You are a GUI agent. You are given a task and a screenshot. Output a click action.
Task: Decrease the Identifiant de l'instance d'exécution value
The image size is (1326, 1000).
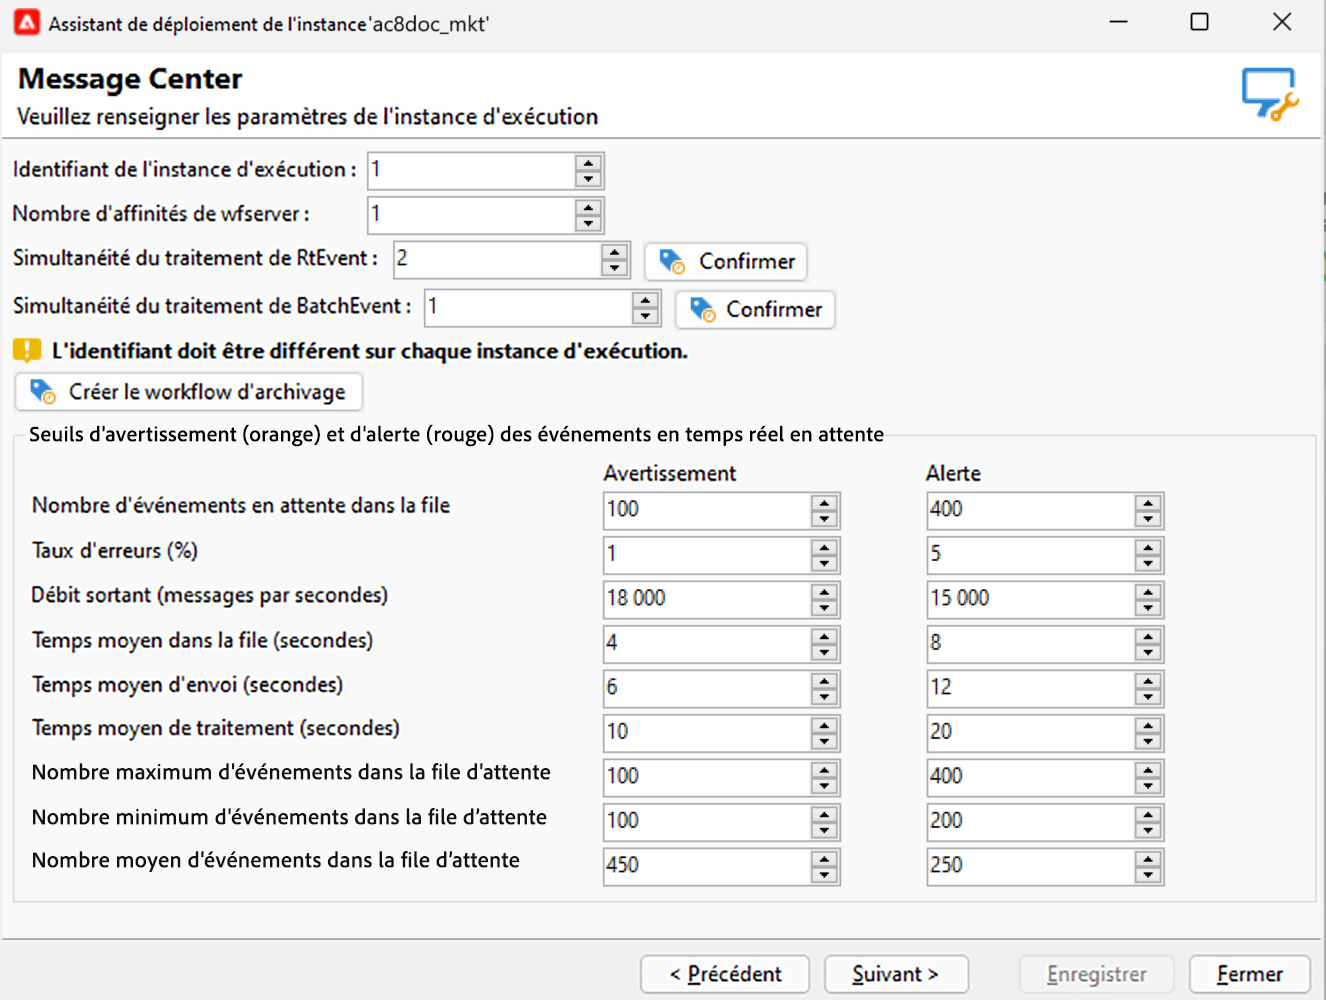pos(589,179)
